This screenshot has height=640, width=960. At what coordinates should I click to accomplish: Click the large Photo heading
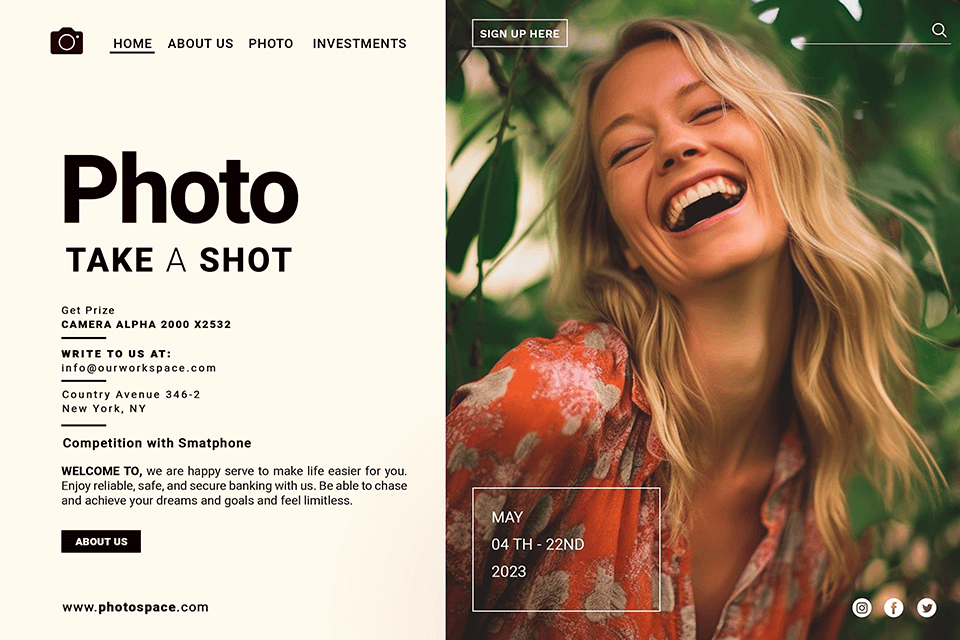pos(181,189)
